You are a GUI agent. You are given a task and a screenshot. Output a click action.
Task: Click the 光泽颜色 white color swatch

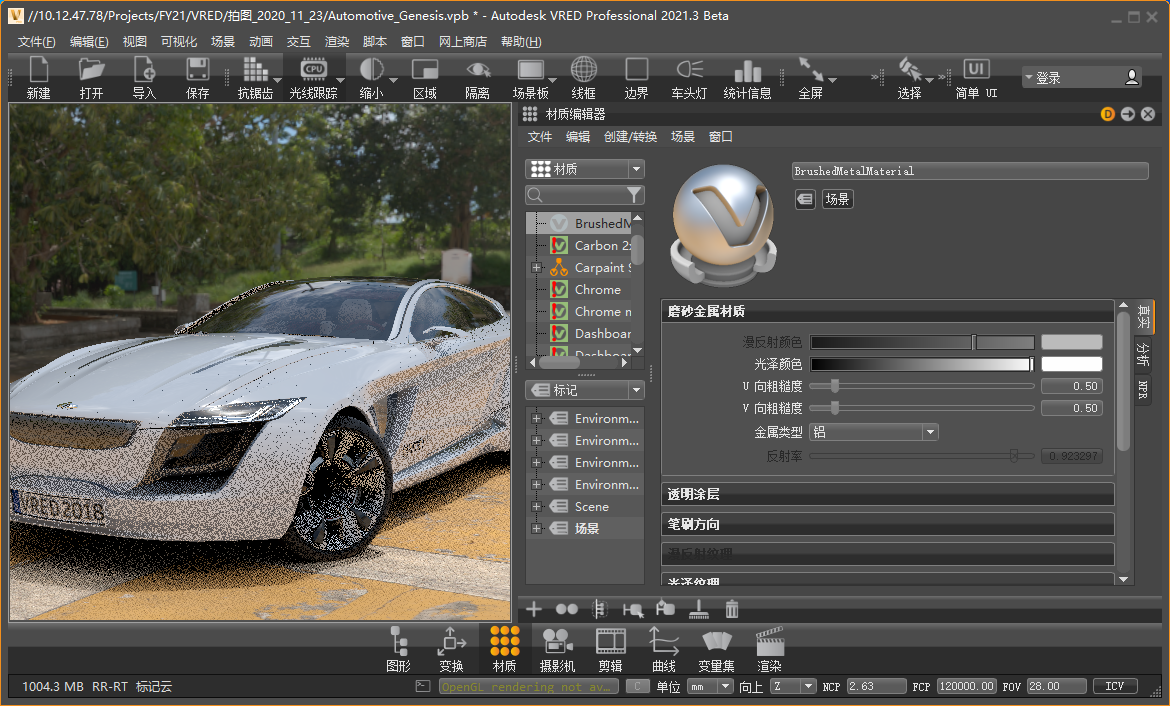pos(1071,364)
